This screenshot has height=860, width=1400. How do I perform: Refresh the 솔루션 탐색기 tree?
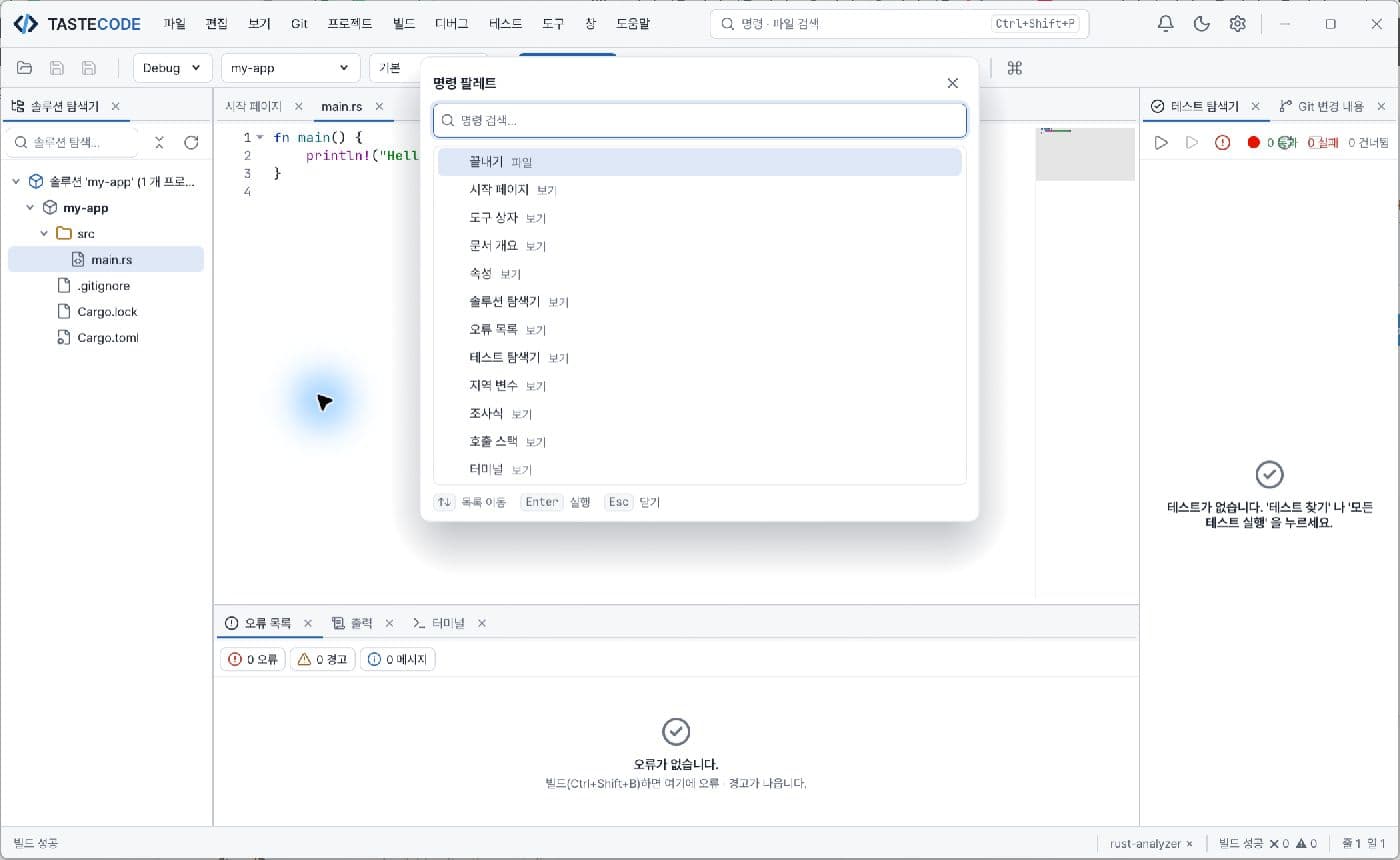191,143
